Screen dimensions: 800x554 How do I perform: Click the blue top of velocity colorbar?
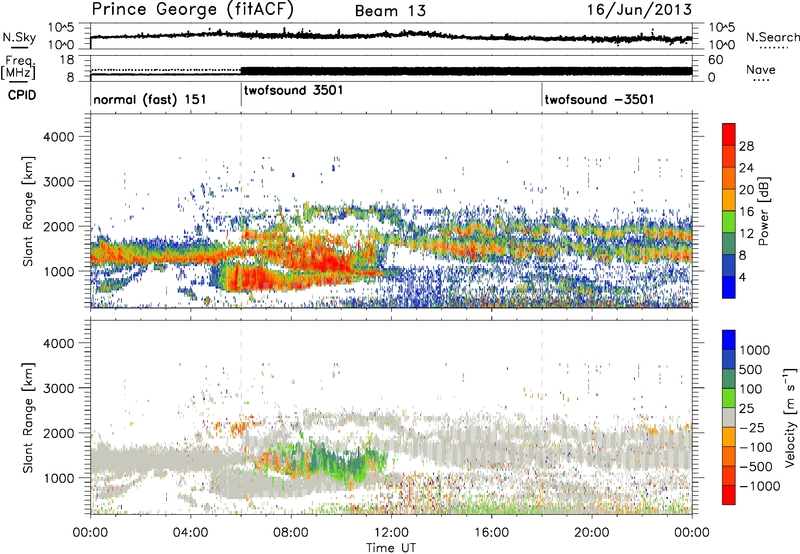[729, 340]
